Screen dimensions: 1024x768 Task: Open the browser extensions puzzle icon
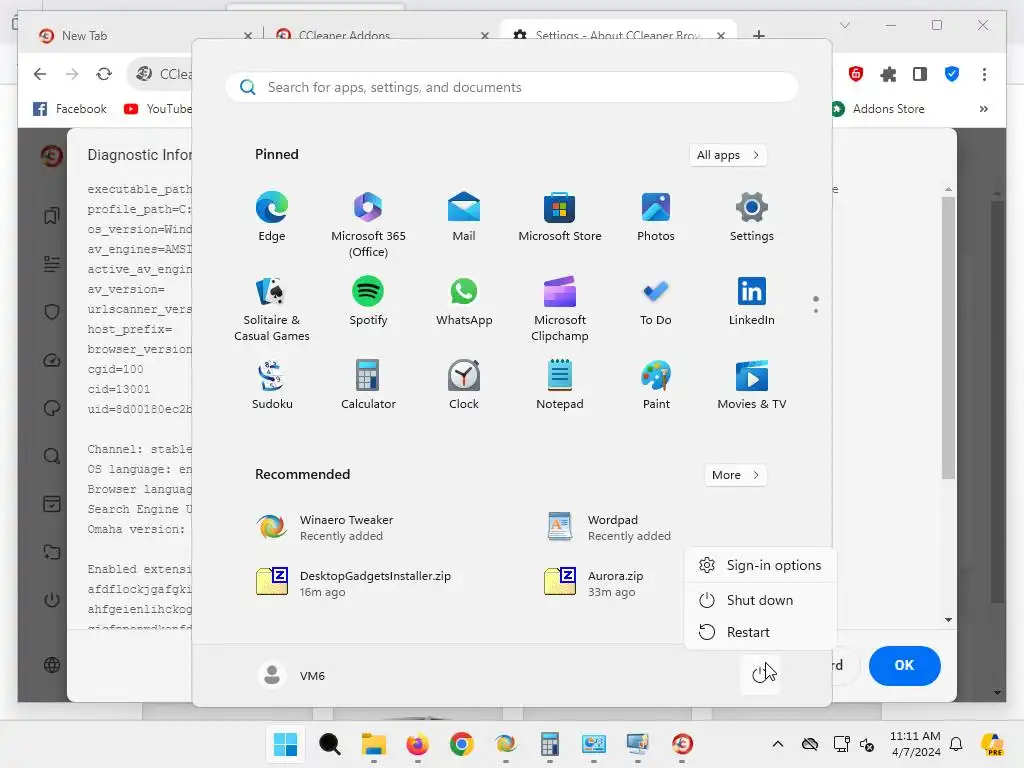click(x=888, y=74)
